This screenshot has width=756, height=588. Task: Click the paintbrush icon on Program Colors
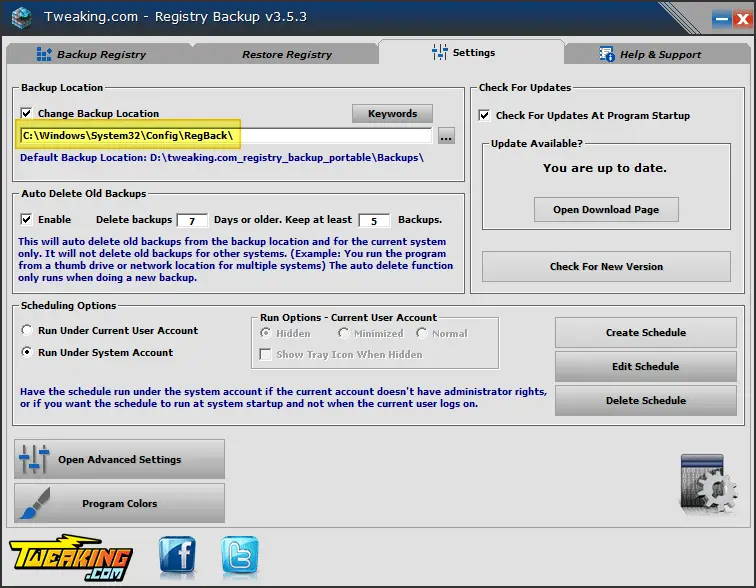point(35,503)
